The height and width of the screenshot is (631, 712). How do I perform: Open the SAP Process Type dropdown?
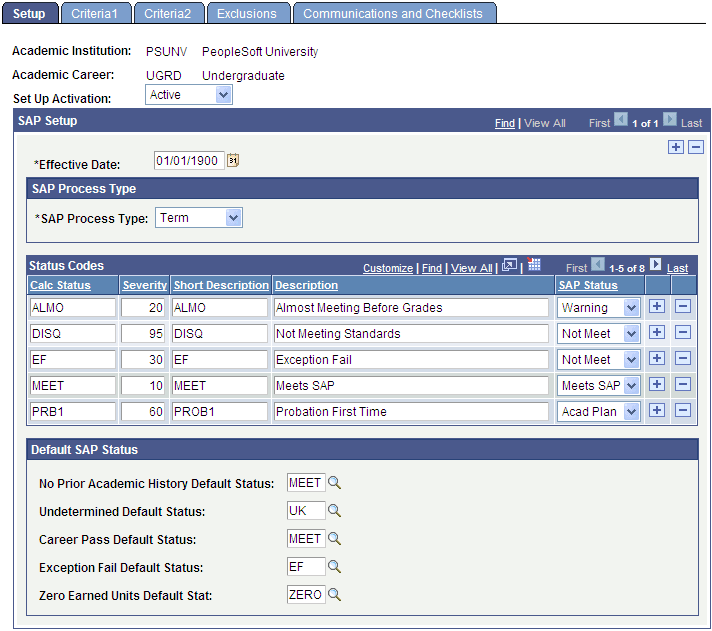click(x=199, y=218)
